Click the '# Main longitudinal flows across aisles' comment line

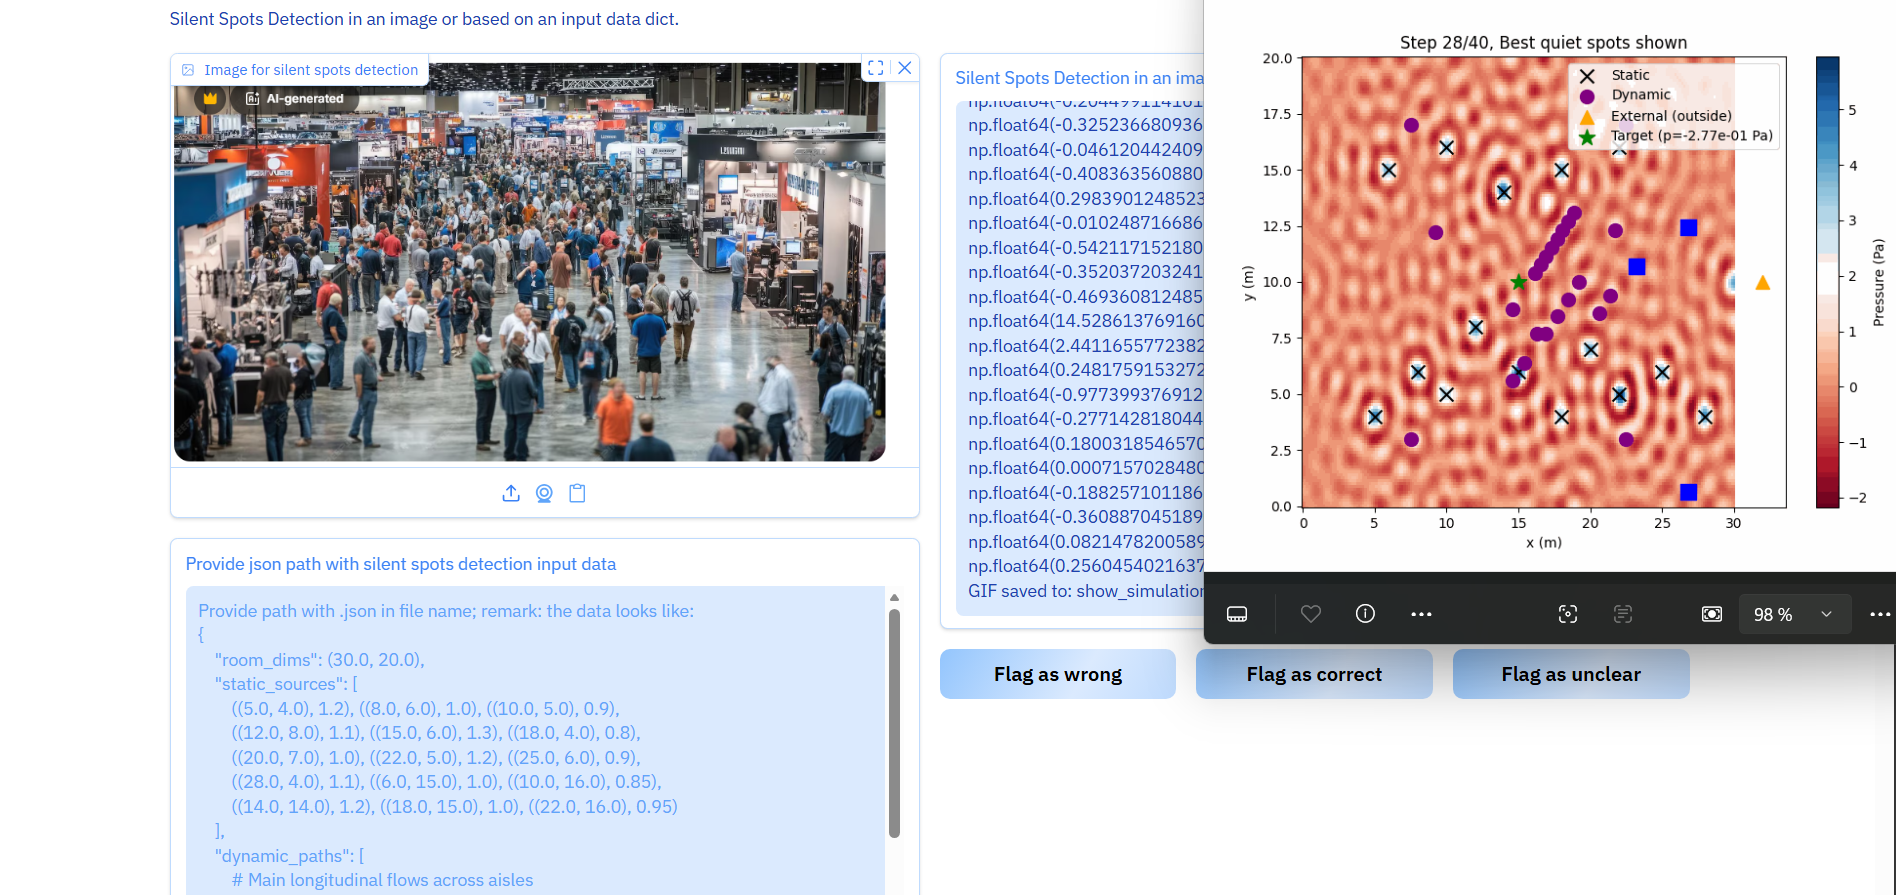[382, 880]
